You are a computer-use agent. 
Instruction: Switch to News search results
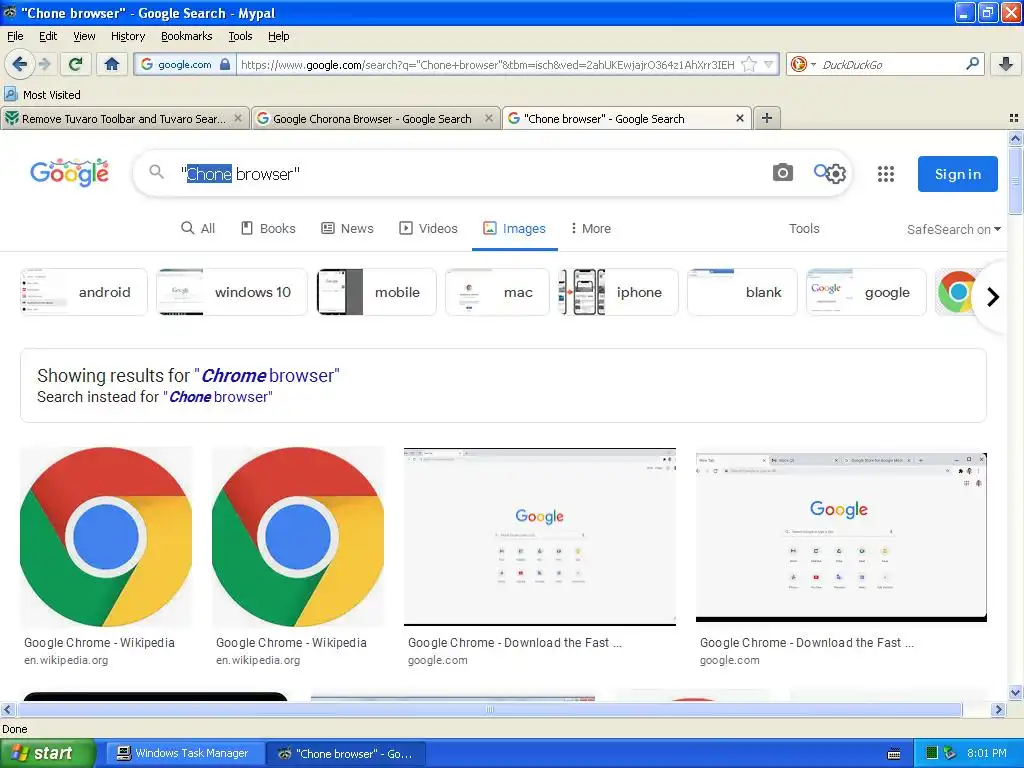[x=347, y=229]
